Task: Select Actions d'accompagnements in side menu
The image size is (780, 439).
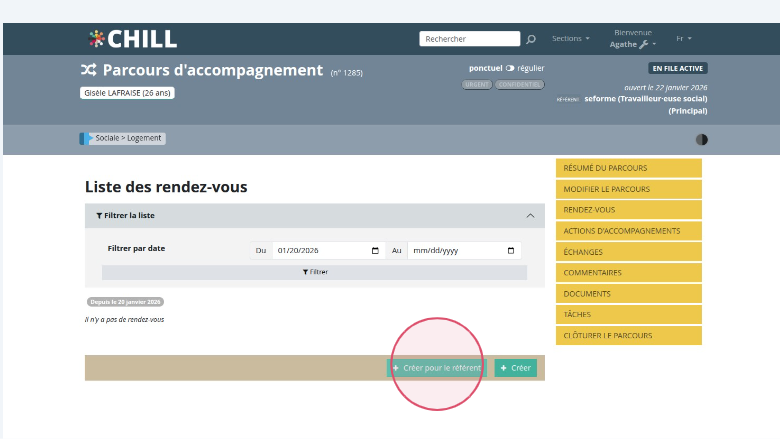Action: pyautogui.click(x=628, y=231)
